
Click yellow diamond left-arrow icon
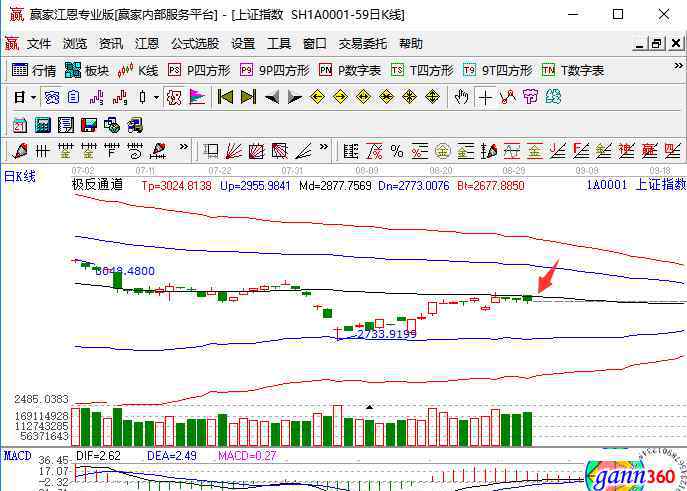tap(317, 97)
